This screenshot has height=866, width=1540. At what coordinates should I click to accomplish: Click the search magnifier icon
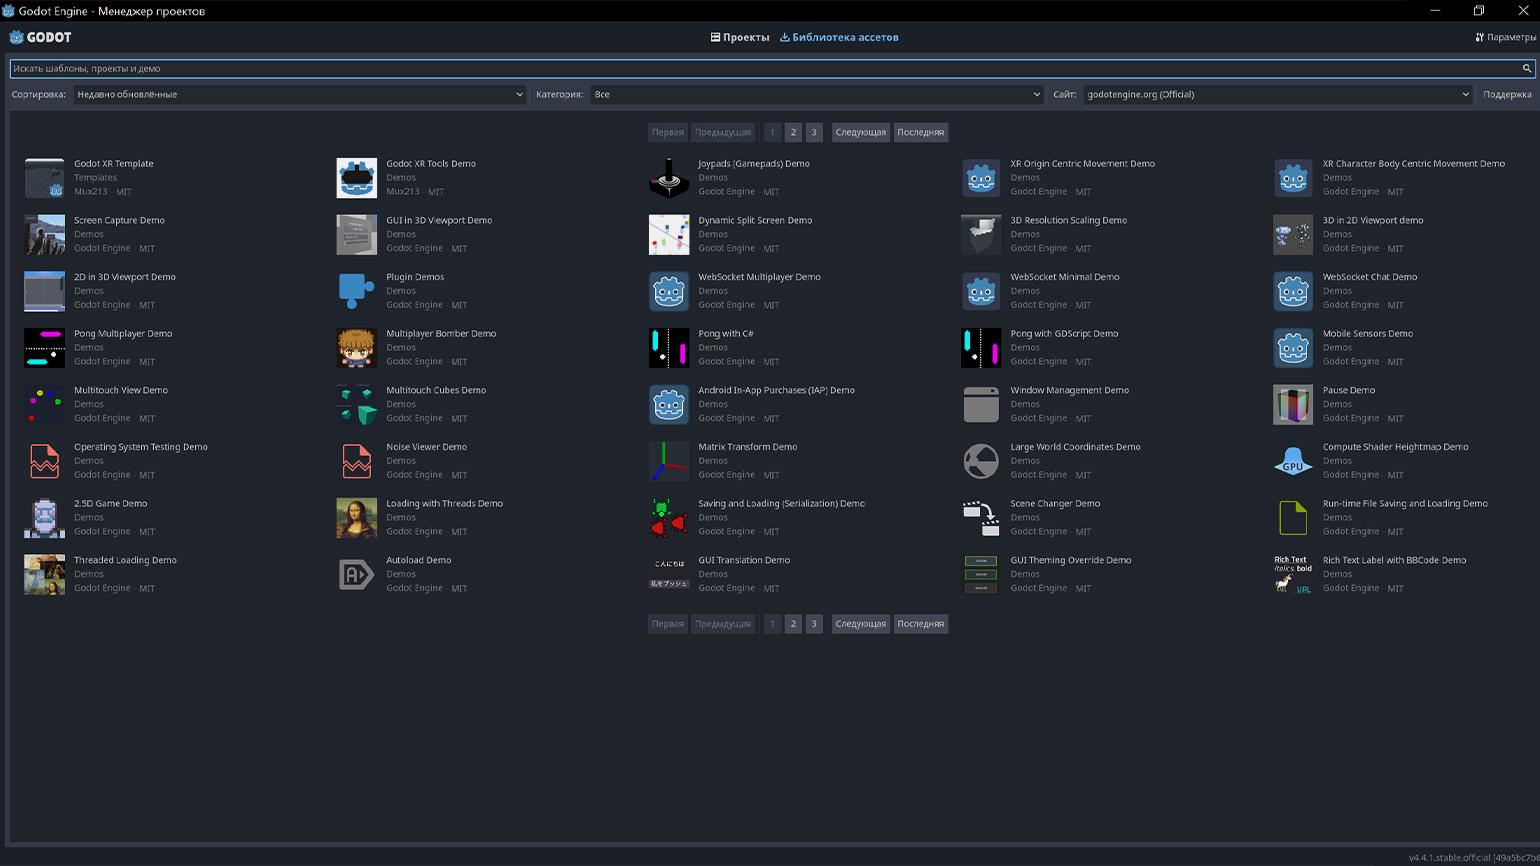1526,69
